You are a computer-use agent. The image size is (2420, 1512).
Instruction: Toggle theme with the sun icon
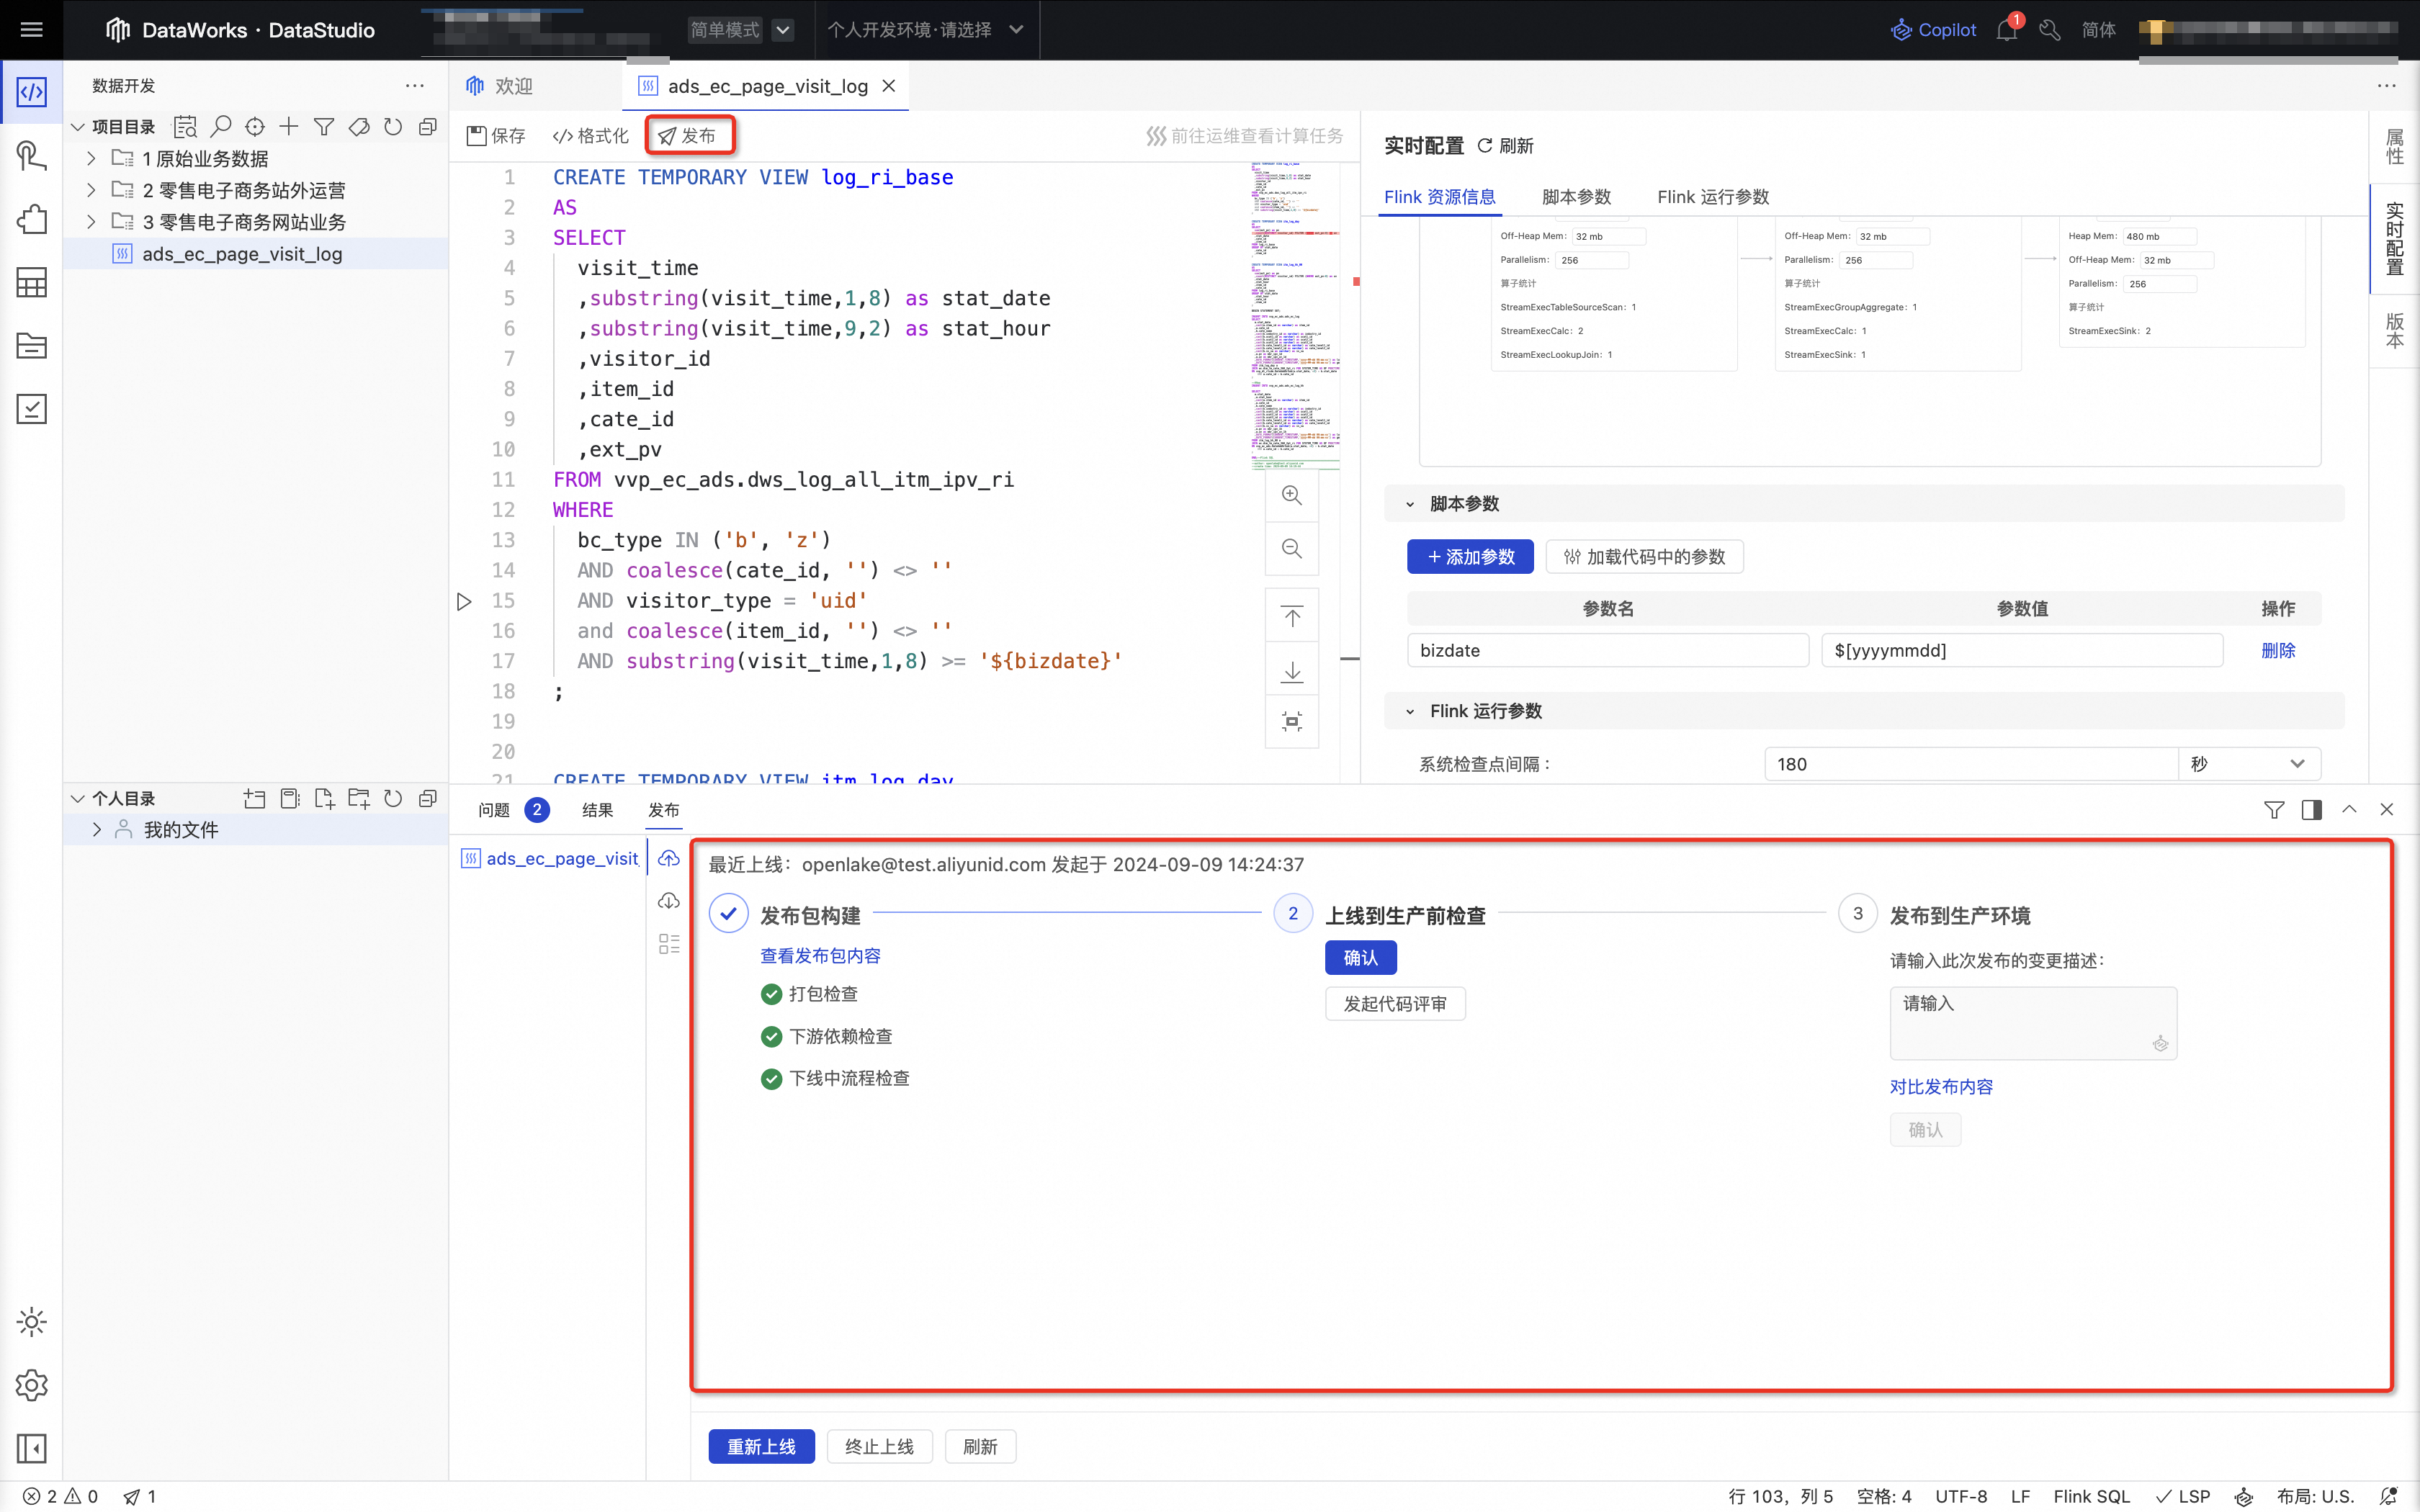(31, 1322)
